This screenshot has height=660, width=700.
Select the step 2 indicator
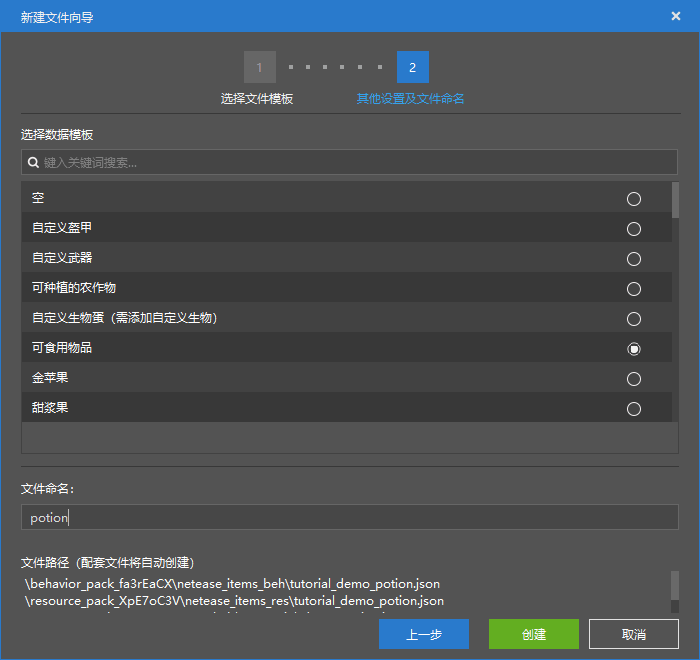click(x=413, y=67)
